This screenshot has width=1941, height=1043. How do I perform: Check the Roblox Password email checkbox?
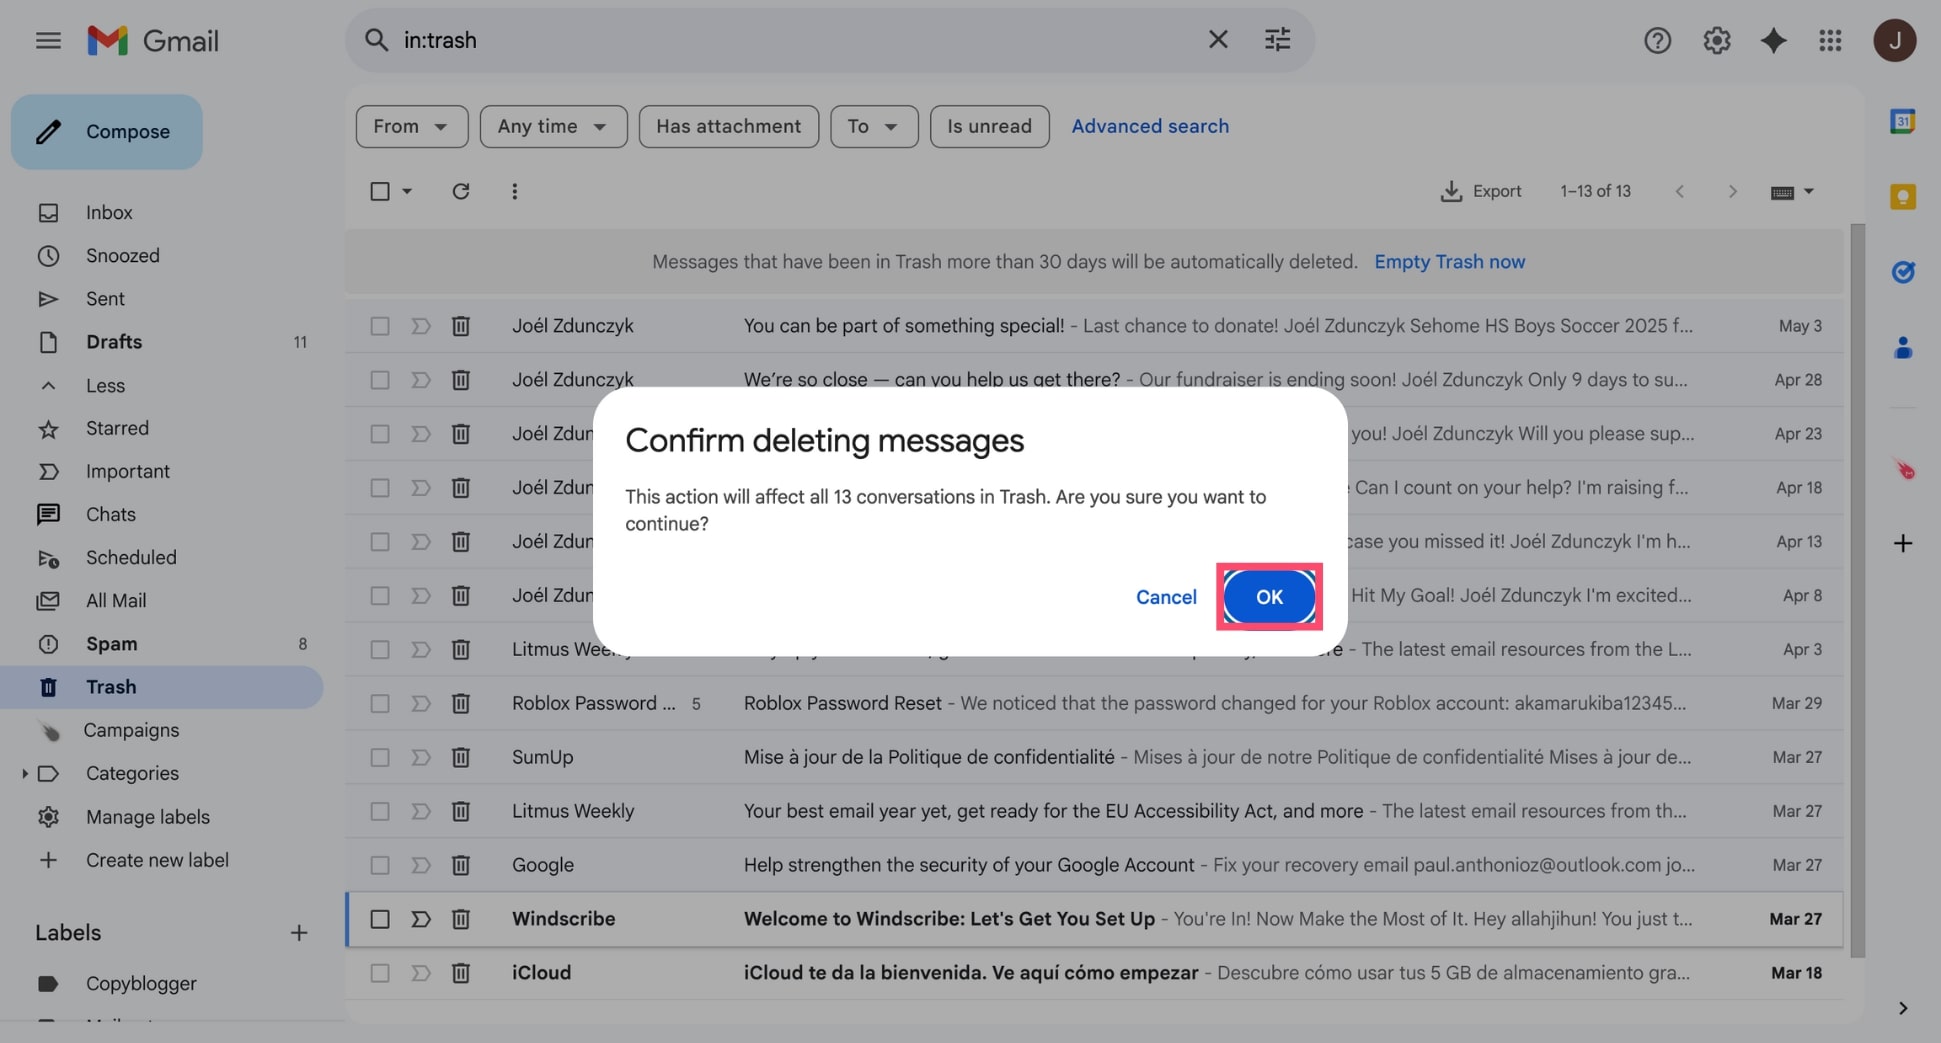click(x=380, y=703)
